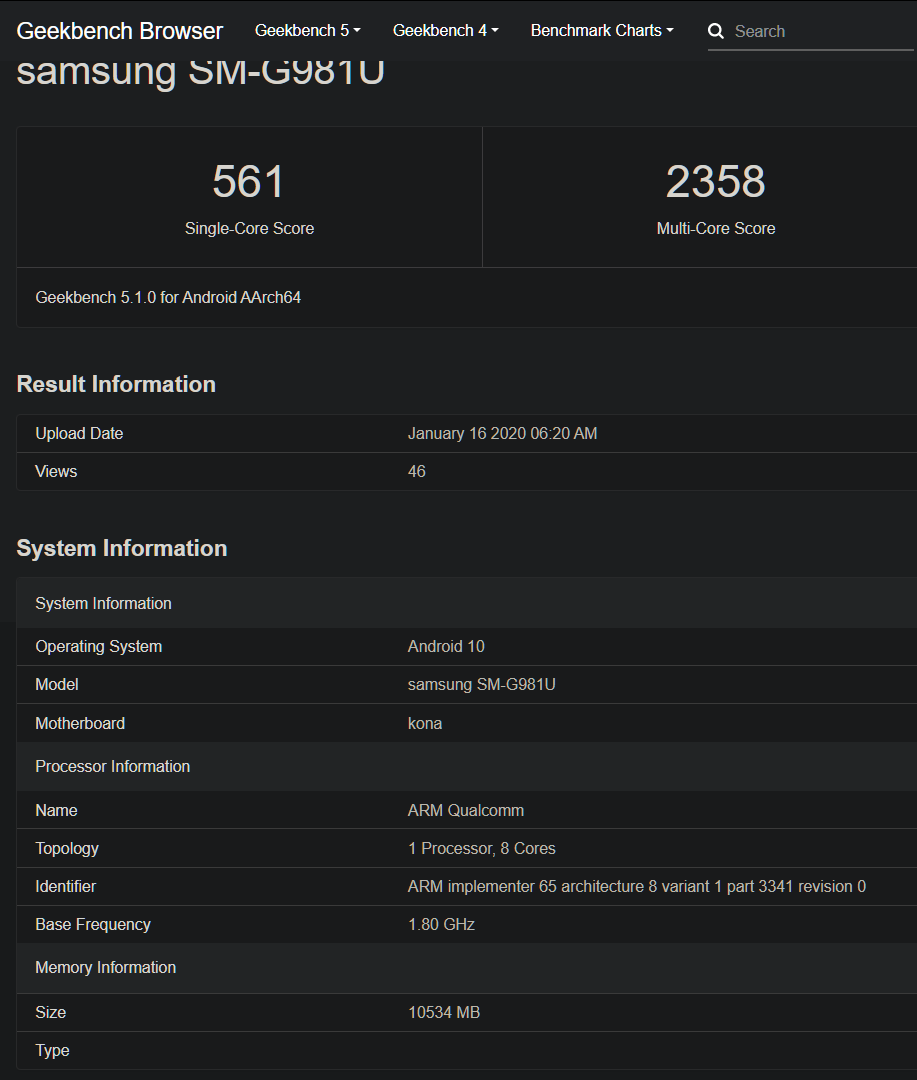
Task: Expand the Geekbench 4 dropdown menu
Action: [x=445, y=30]
